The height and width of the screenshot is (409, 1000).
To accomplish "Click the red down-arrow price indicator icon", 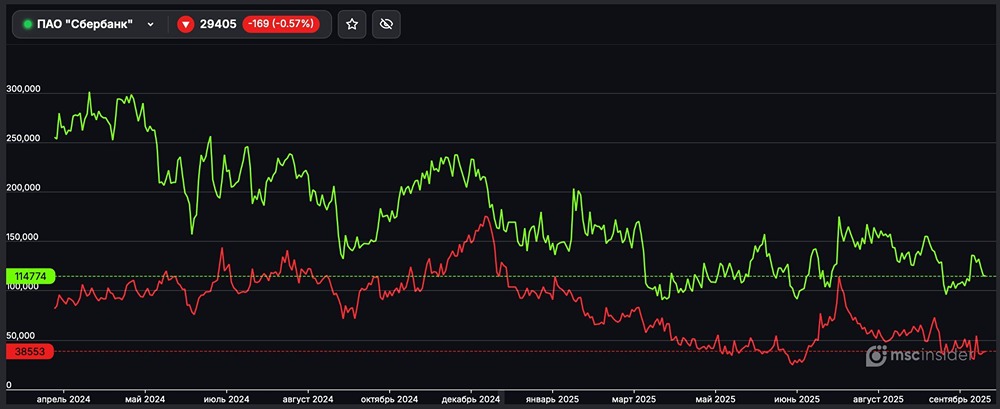I will point(186,24).
